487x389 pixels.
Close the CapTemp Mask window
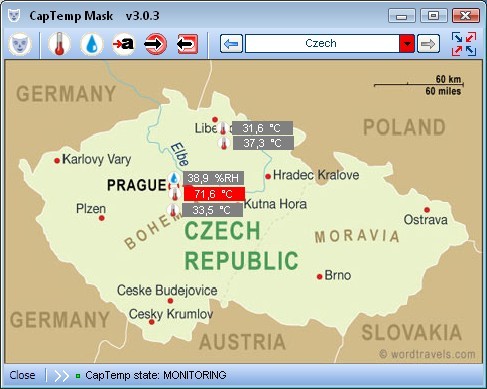tap(466, 16)
